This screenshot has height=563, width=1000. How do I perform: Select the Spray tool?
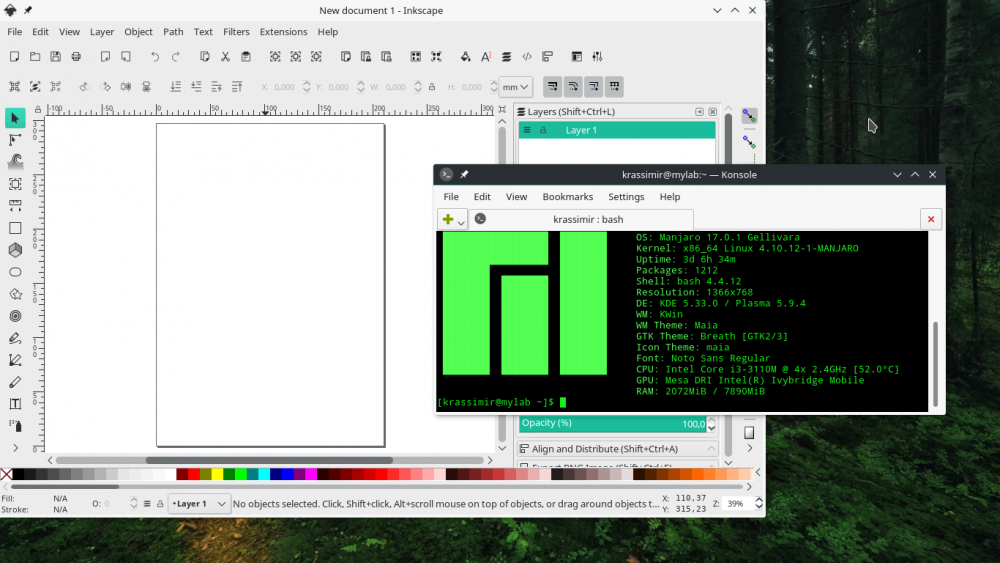pos(15,425)
